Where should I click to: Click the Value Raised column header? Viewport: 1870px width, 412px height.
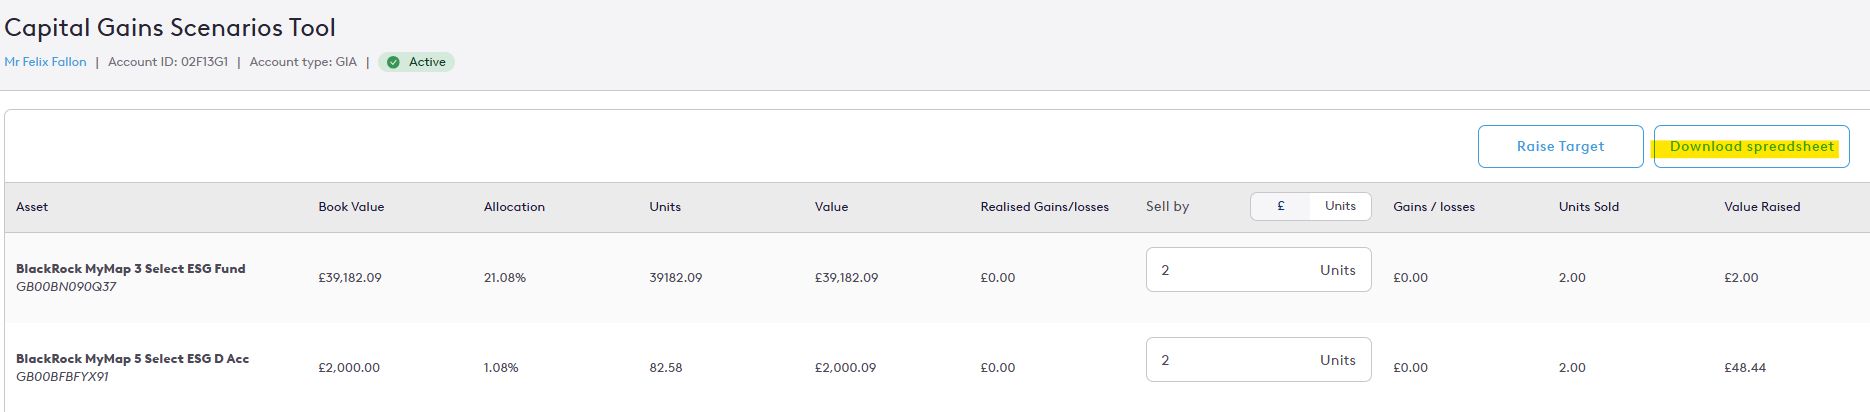(x=1762, y=207)
